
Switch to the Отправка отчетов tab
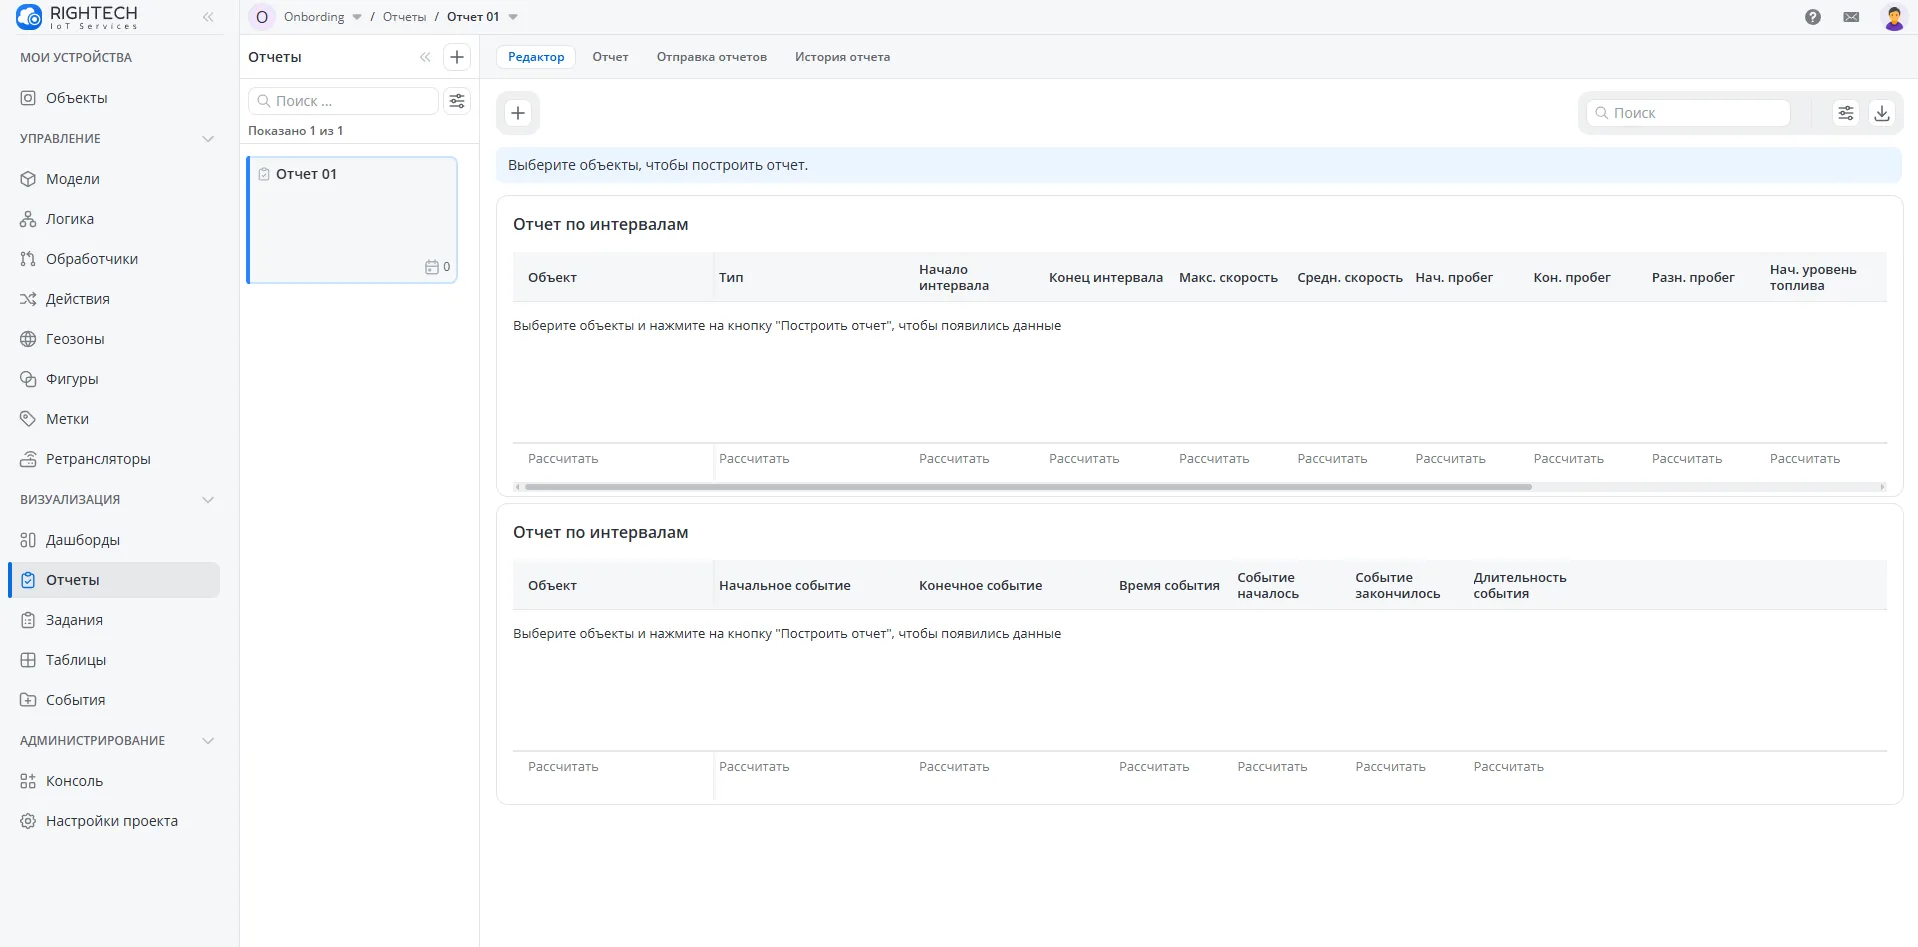coord(711,57)
